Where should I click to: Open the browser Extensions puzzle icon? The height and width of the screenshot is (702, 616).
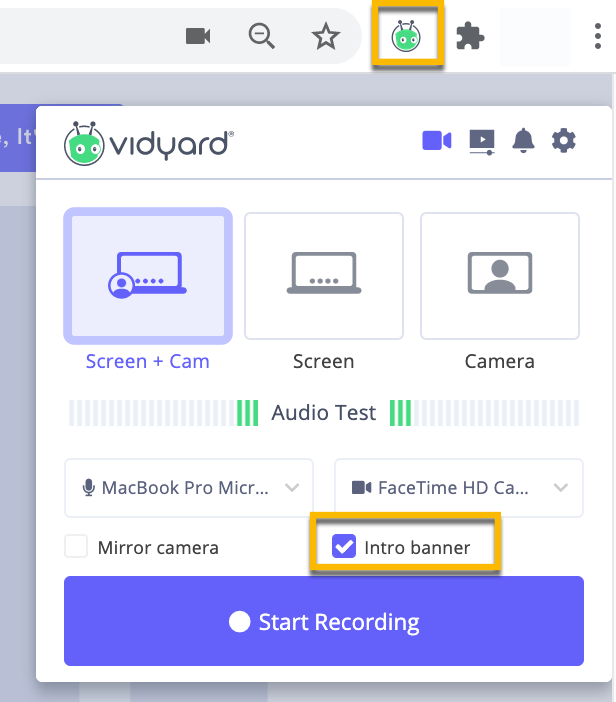click(470, 36)
